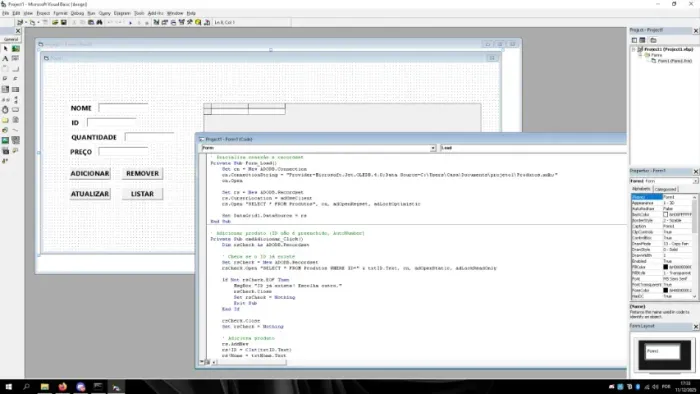Viewport: 700px width, 394px height.
Task: Open the Project menu
Action: click(x=43, y=13)
